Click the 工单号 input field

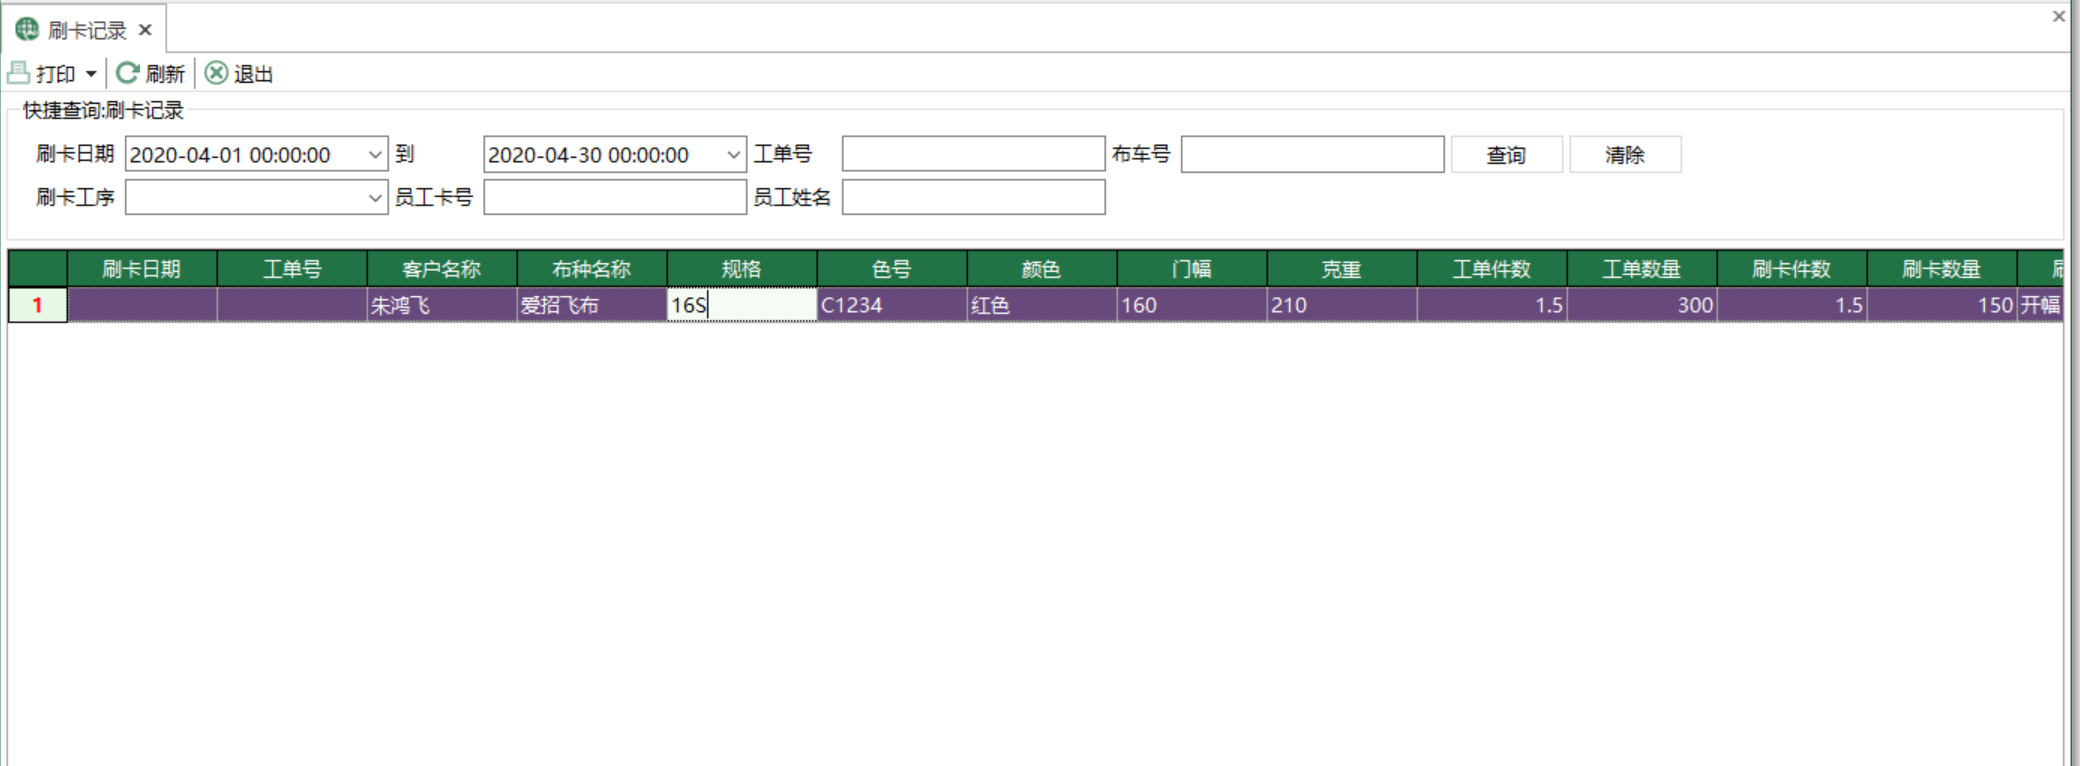click(x=973, y=154)
